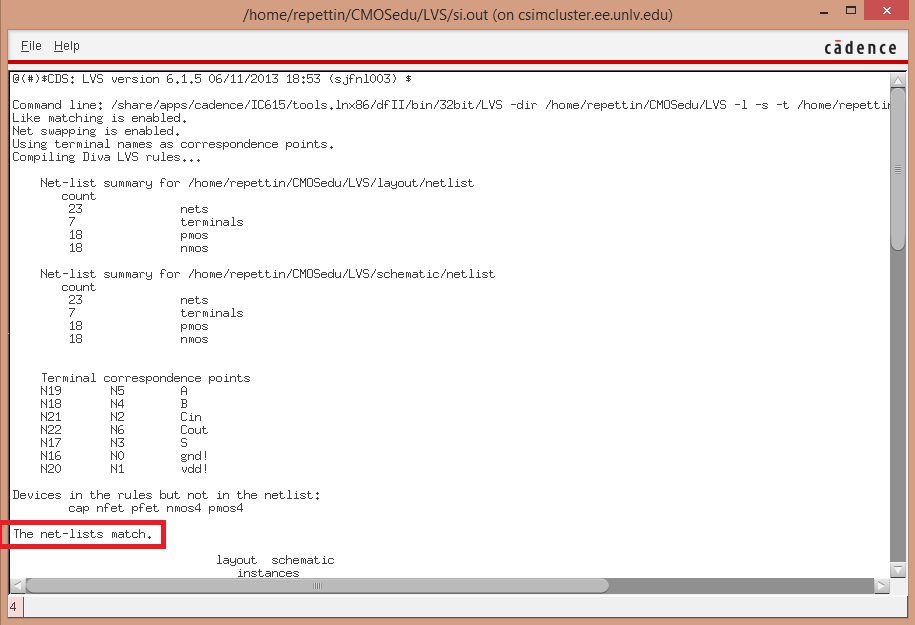Image resolution: width=915 pixels, height=625 pixels.
Task: Click 'Net swapping is enabled.' line
Action: tap(96, 131)
